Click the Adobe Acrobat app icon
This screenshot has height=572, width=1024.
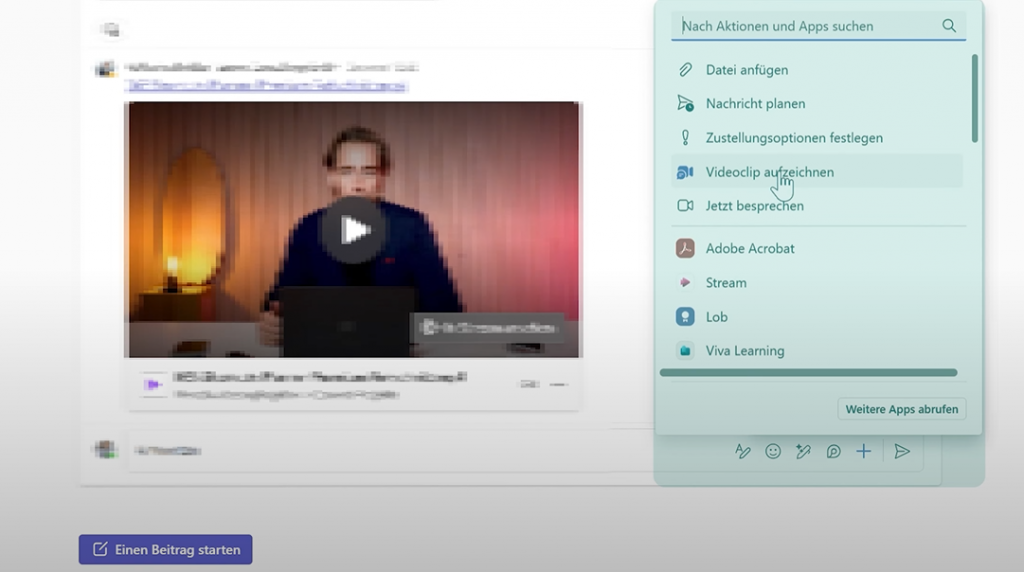(684, 249)
